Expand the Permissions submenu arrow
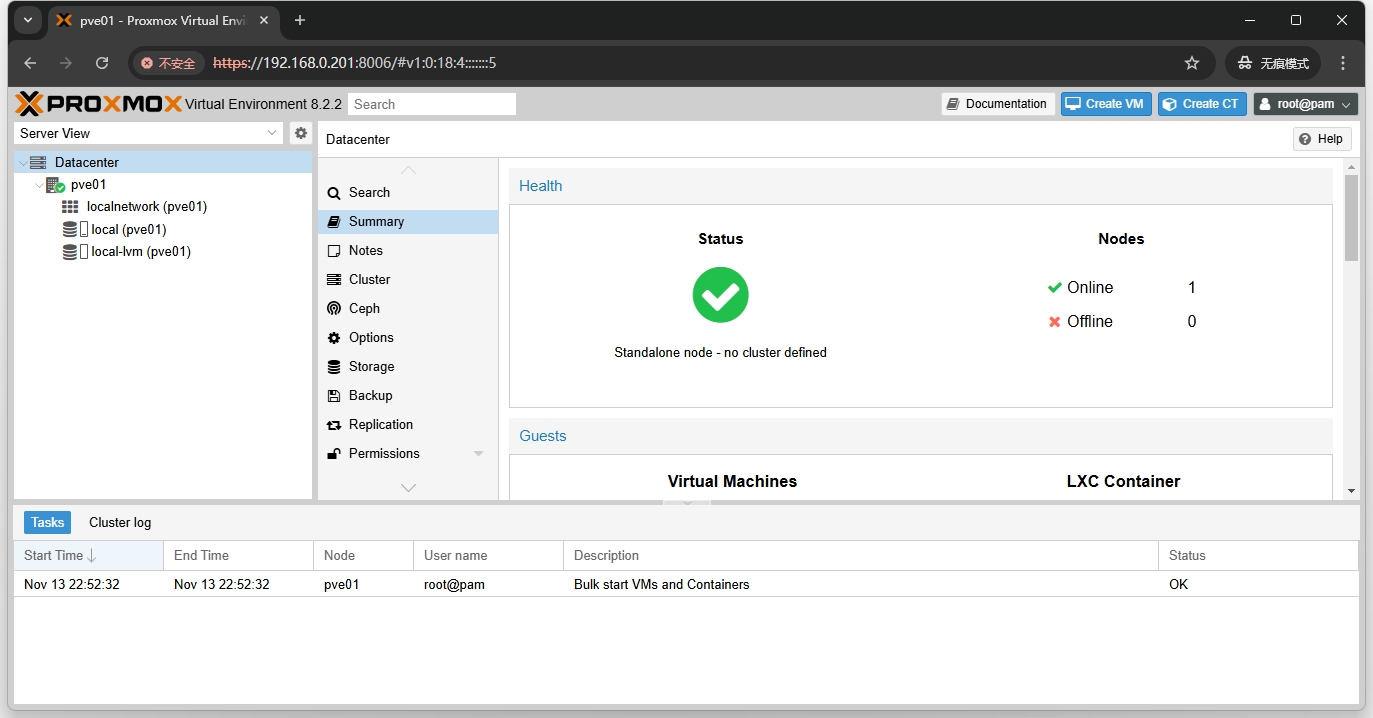Viewport: 1373px width, 718px height. point(478,454)
